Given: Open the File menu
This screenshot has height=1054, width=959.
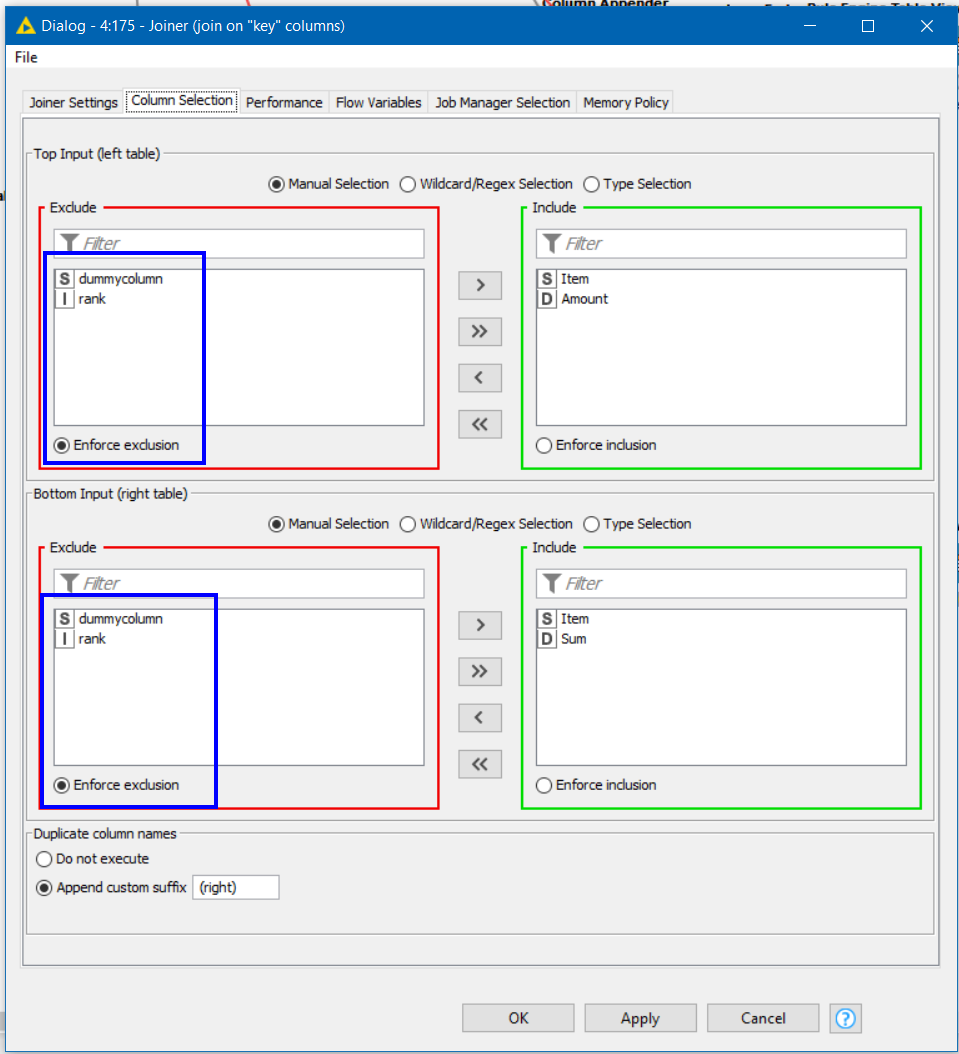Looking at the screenshot, I should point(26,57).
